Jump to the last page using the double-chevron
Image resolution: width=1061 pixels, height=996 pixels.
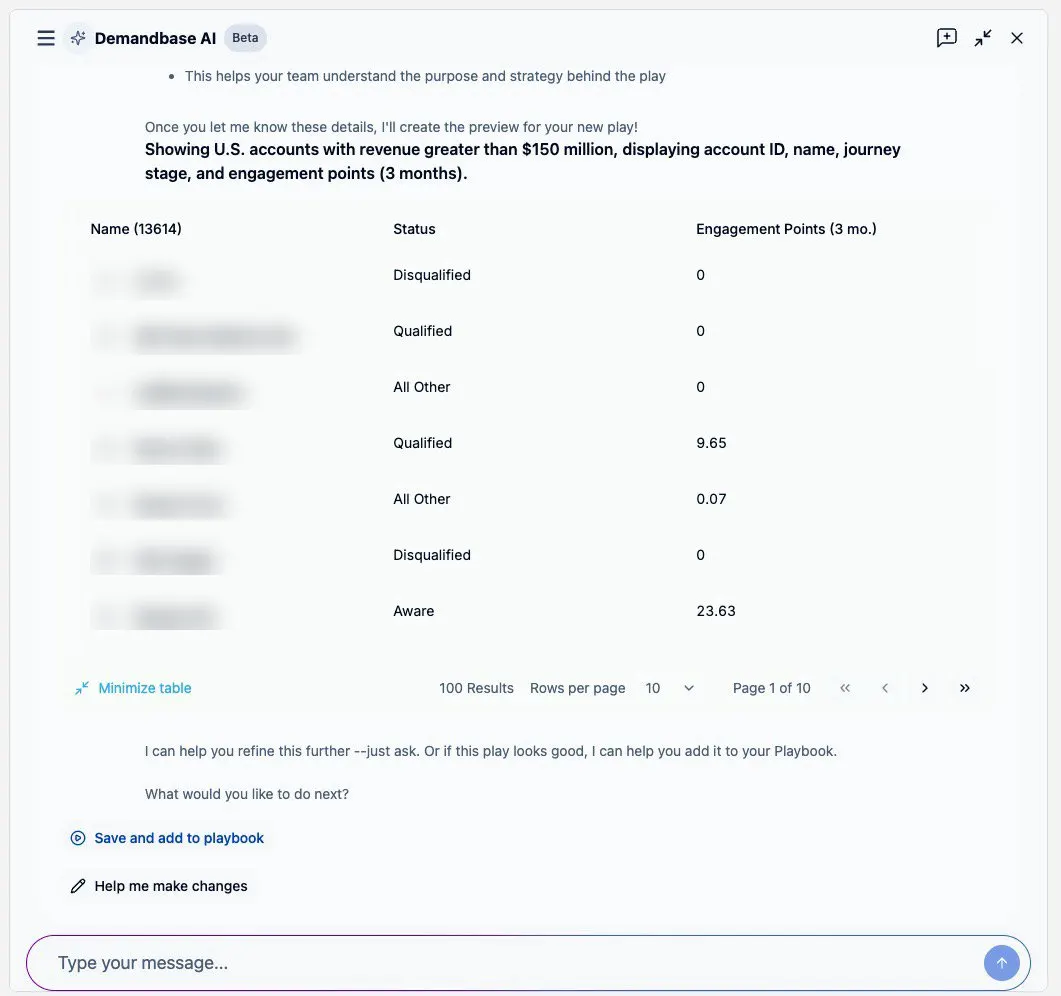pyautogui.click(x=964, y=687)
